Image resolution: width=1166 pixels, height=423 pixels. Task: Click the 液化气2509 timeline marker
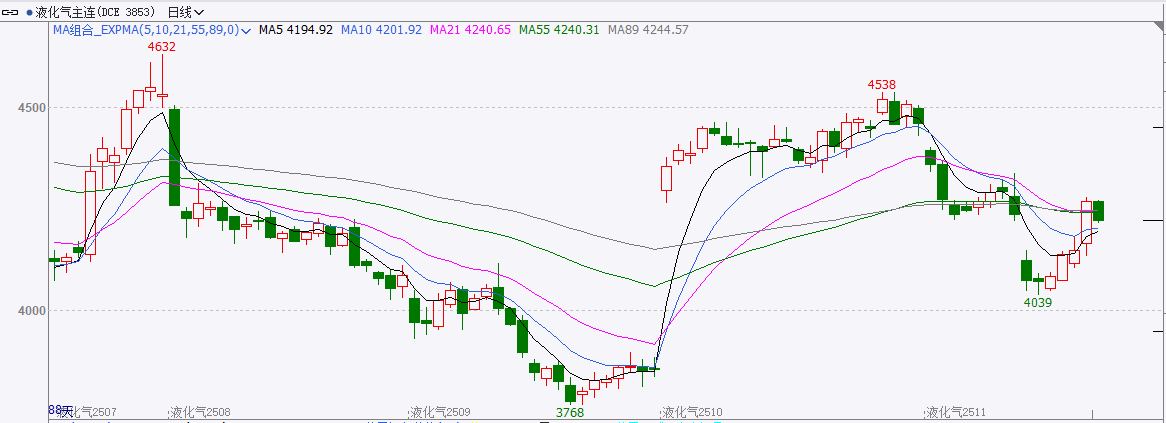(440, 412)
